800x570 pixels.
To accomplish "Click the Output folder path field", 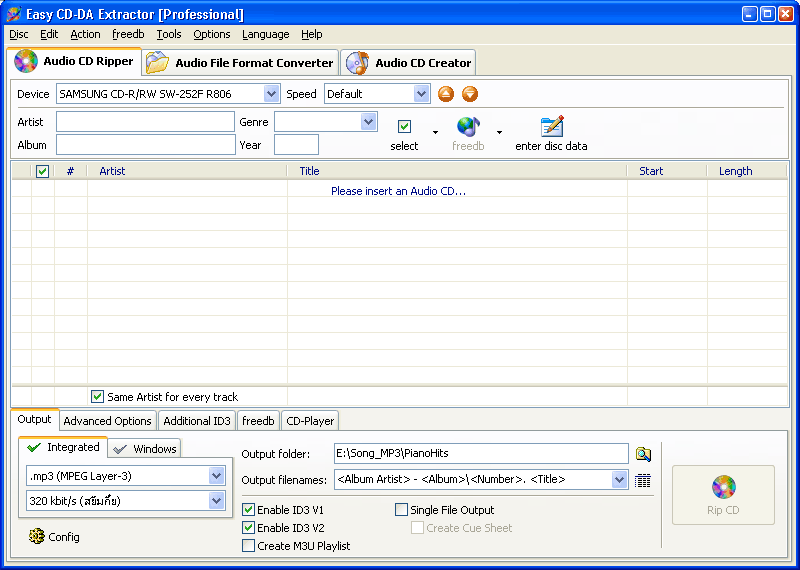I will coord(481,454).
